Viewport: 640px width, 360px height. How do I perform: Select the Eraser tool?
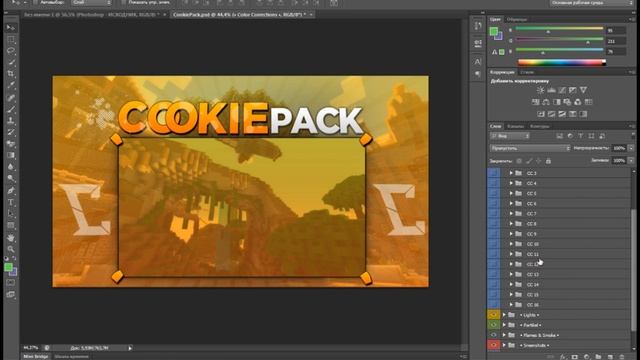coord(11,144)
